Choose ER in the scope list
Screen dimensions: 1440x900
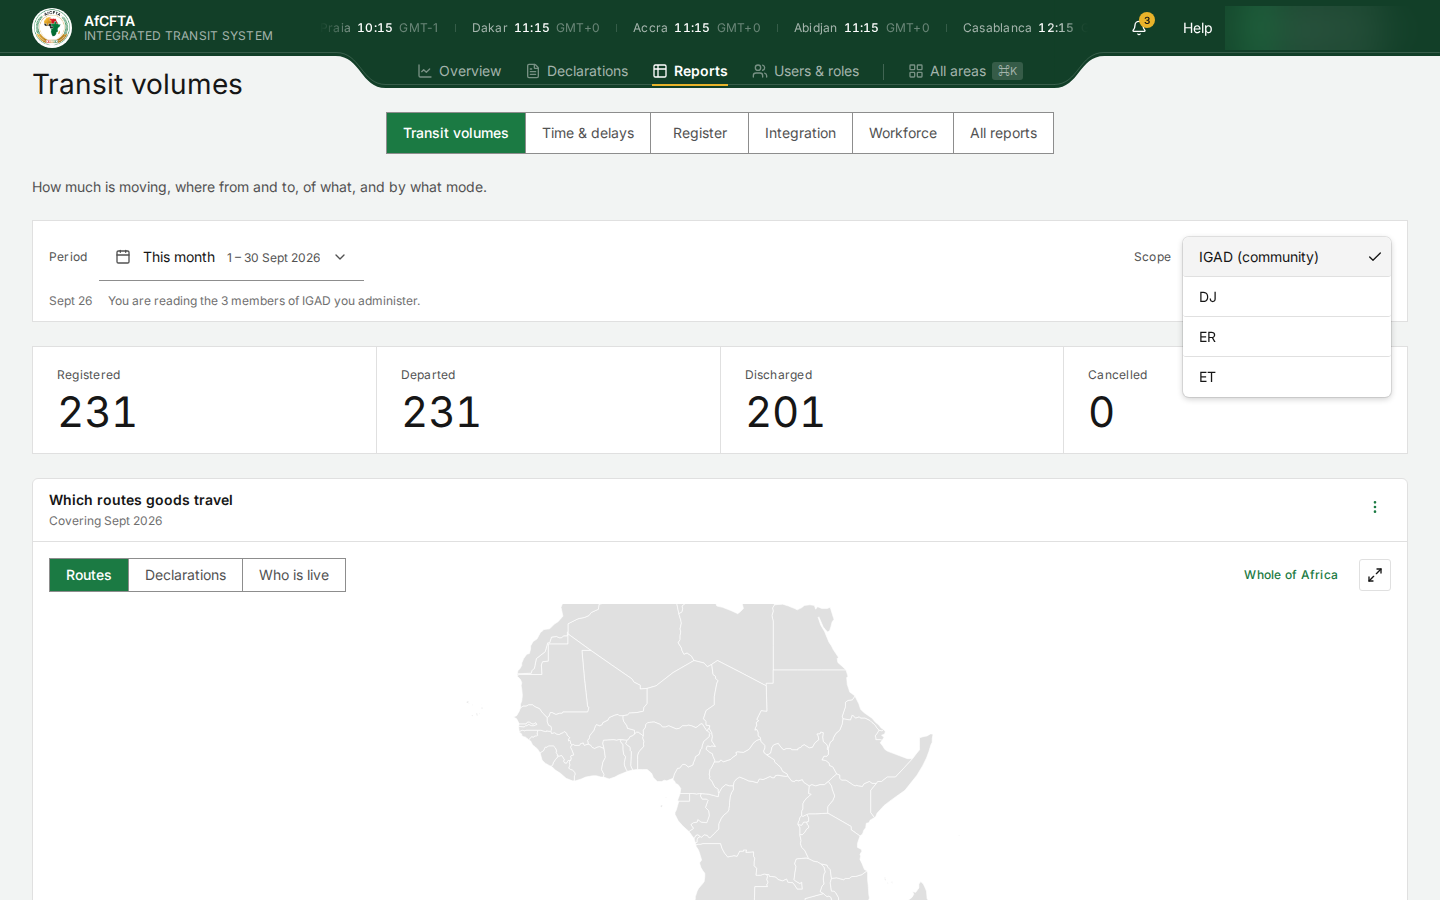point(1287,337)
